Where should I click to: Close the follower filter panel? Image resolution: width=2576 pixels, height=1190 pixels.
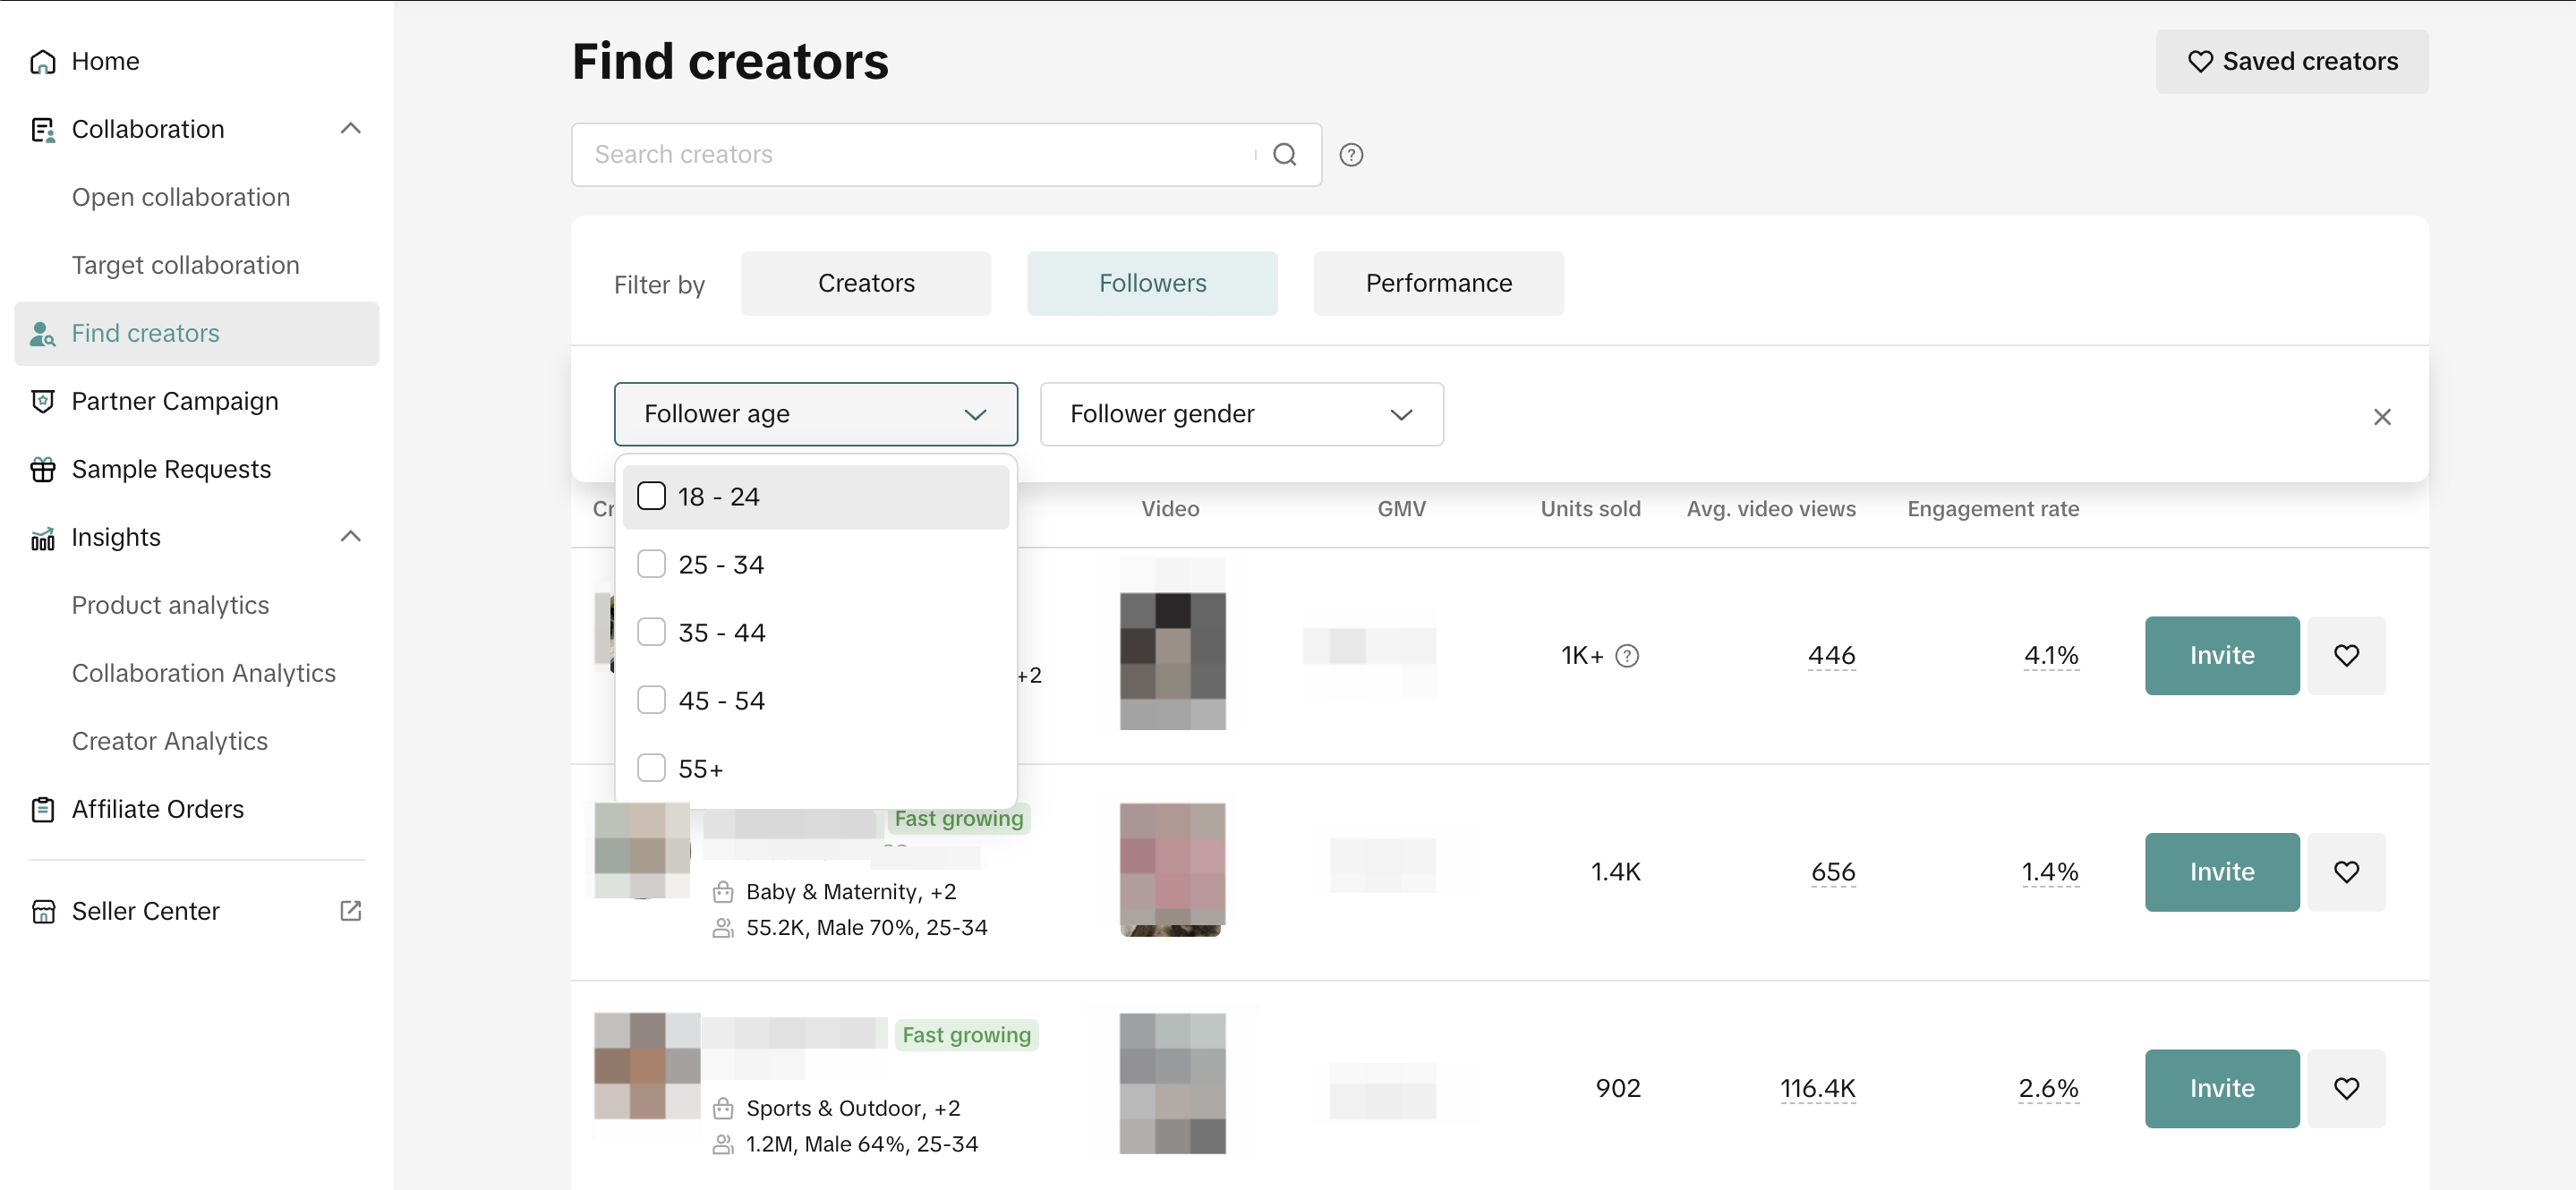2382,417
